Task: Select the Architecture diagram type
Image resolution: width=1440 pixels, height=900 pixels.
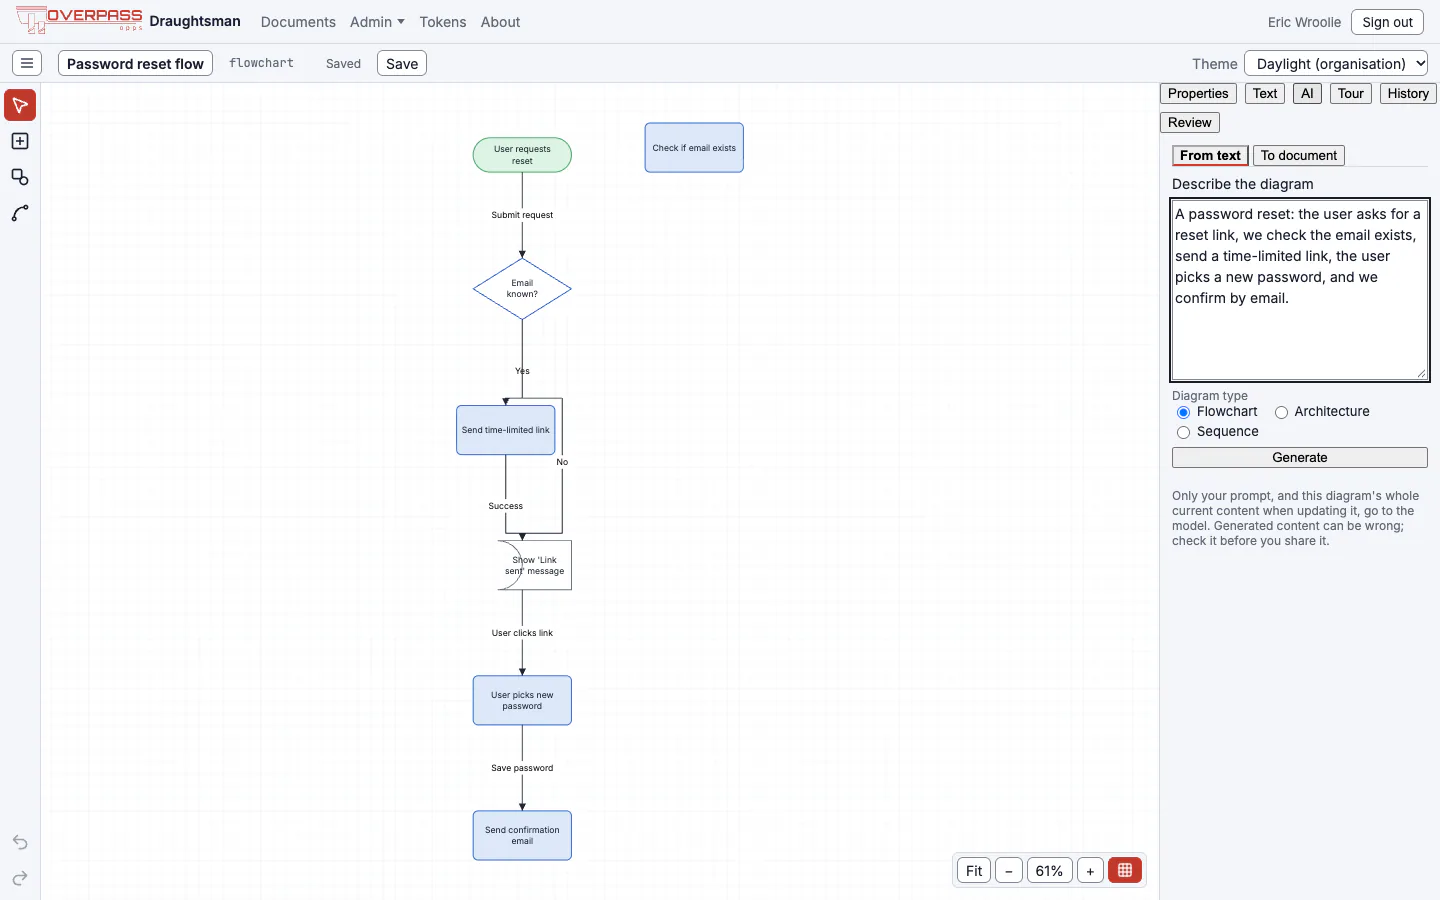Action: coord(1281,412)
